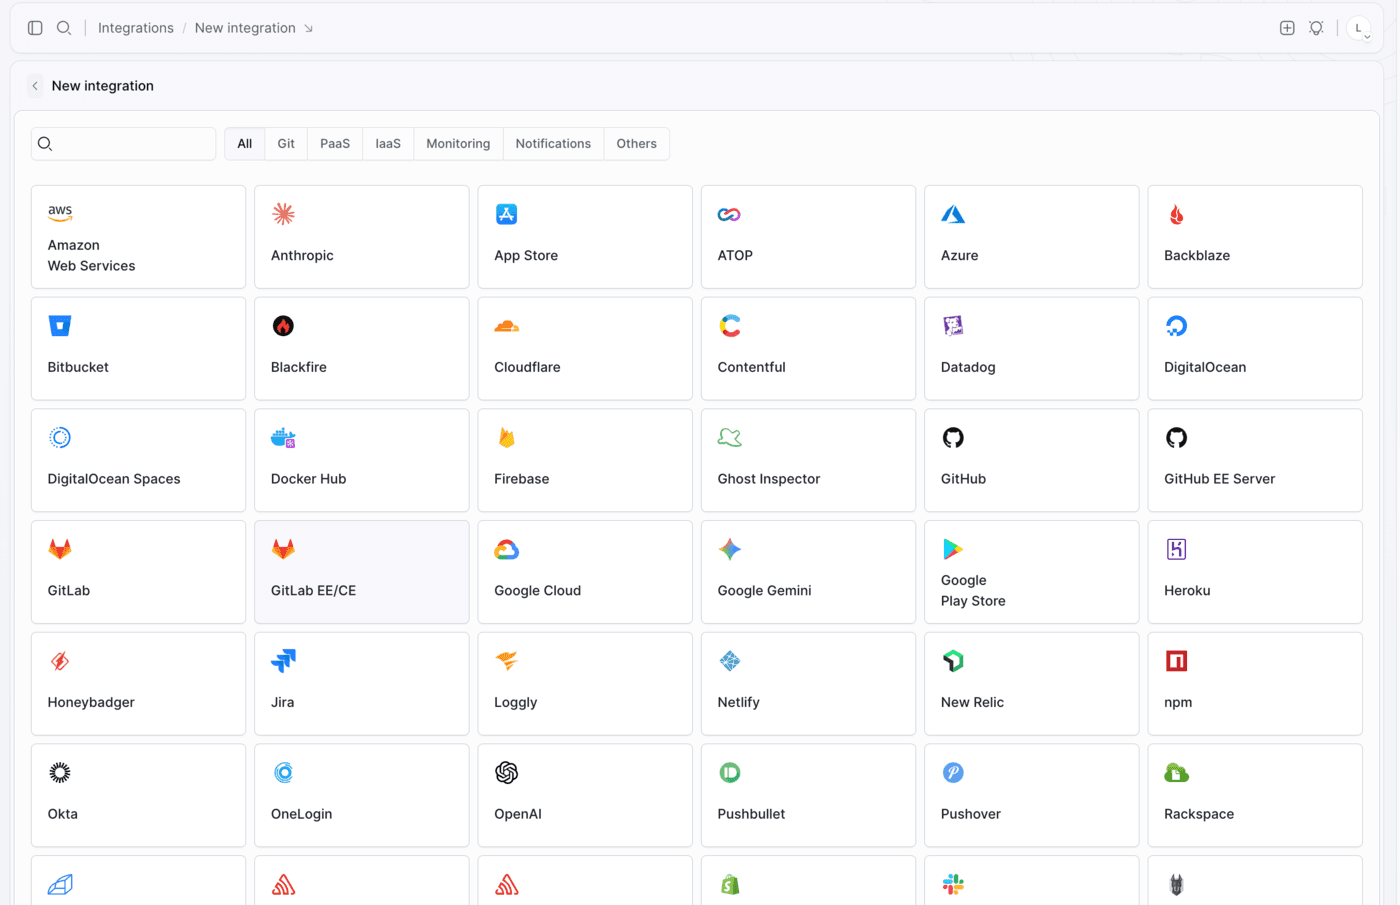
Task: Click the Jira logo icon
Action: click(283, 661)
